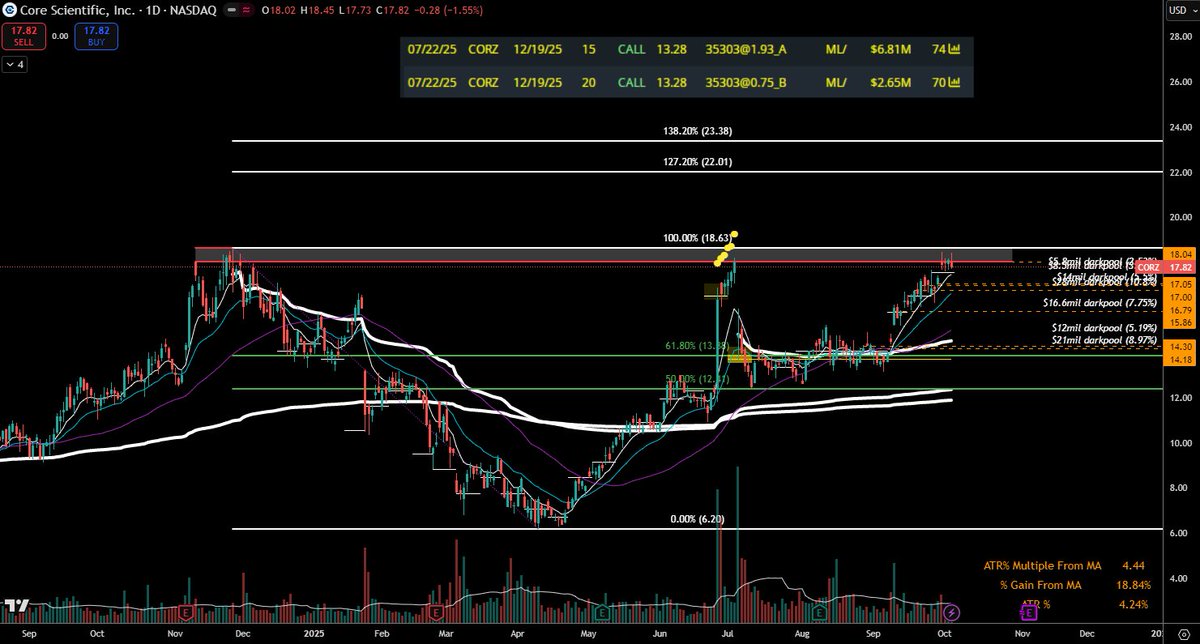
Task: Click the $6.81M premium value in flow table
Action: coord(889,48)
